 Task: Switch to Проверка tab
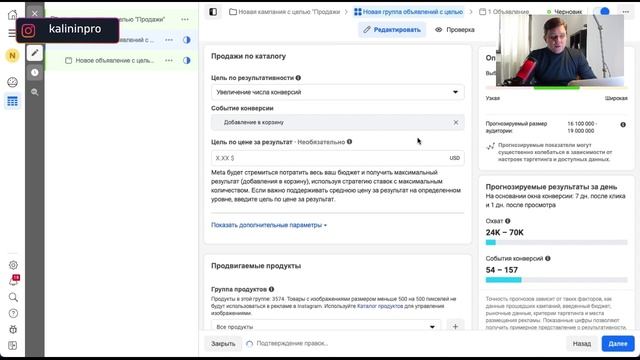[455, 30]
